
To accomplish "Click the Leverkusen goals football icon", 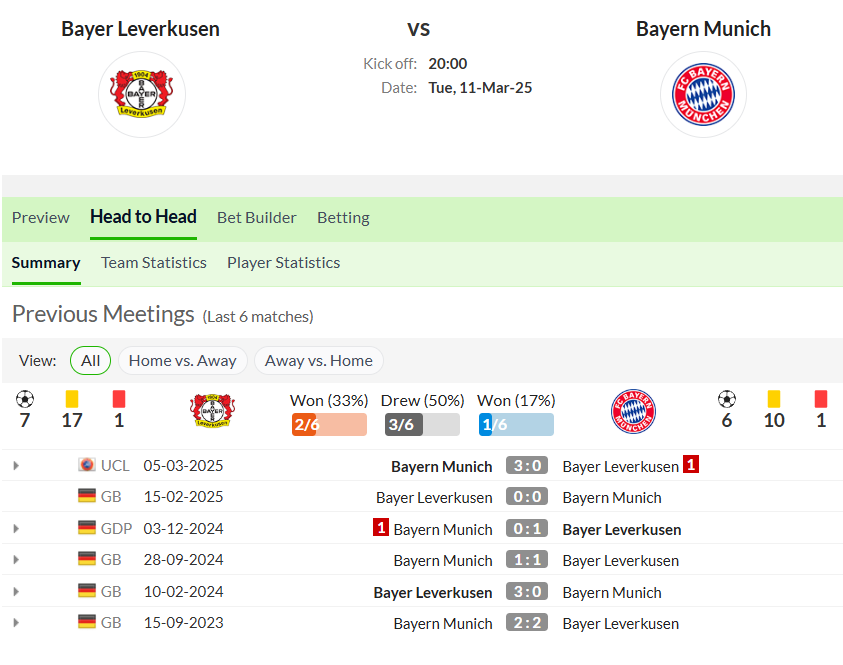I will click(25, 399).
